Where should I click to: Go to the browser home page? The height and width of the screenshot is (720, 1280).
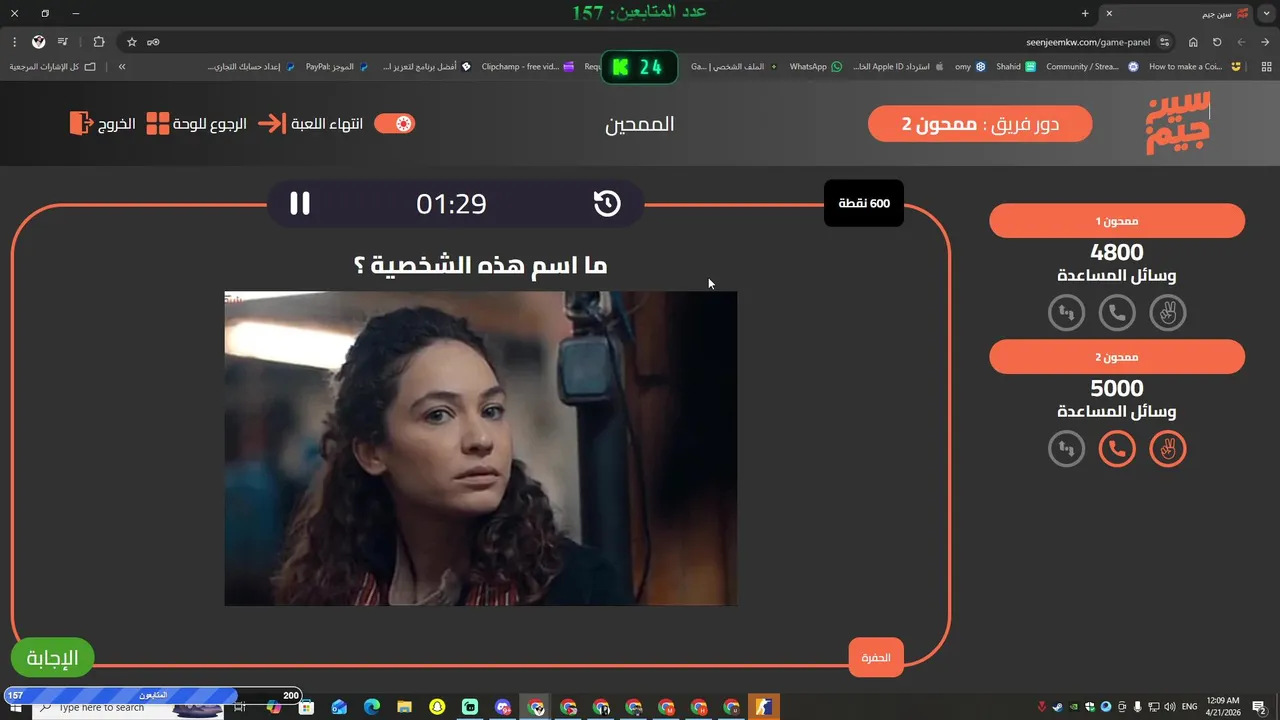[1193, 42]
